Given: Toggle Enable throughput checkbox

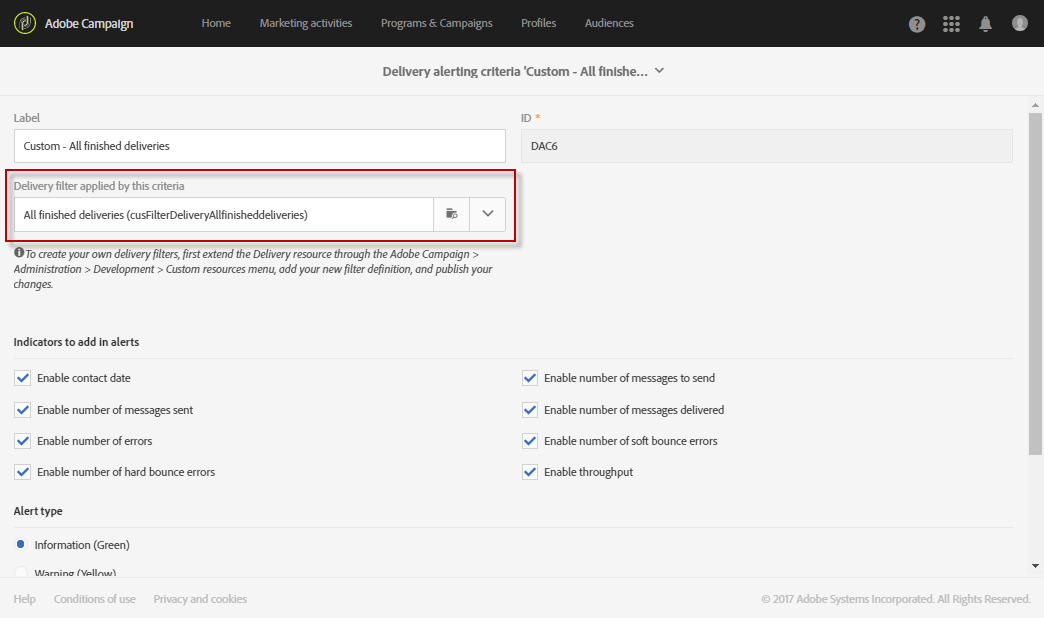Looking at the screenshot, I should [x=530, y=472].
